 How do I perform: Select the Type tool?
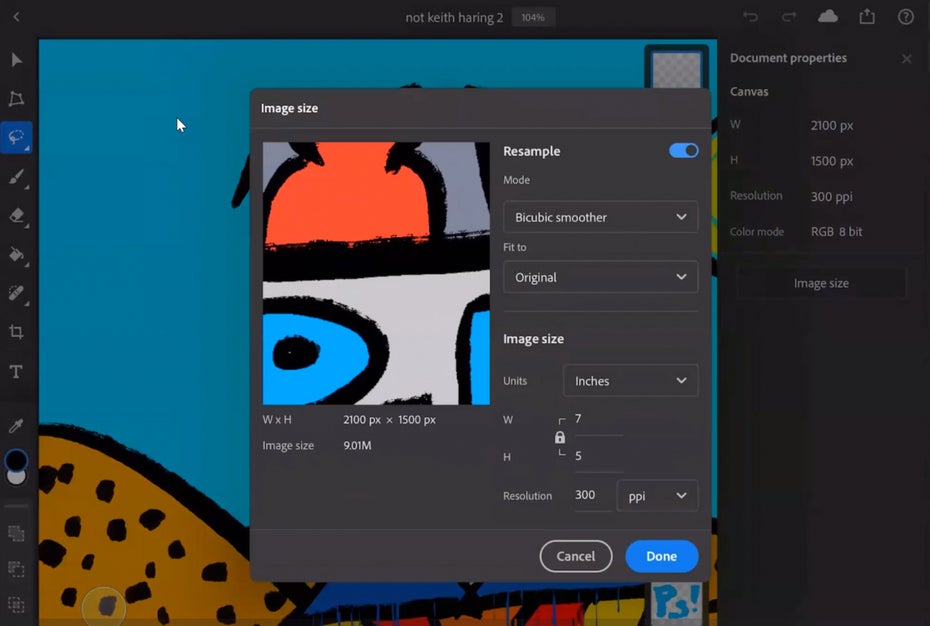[x=17, y=371]
